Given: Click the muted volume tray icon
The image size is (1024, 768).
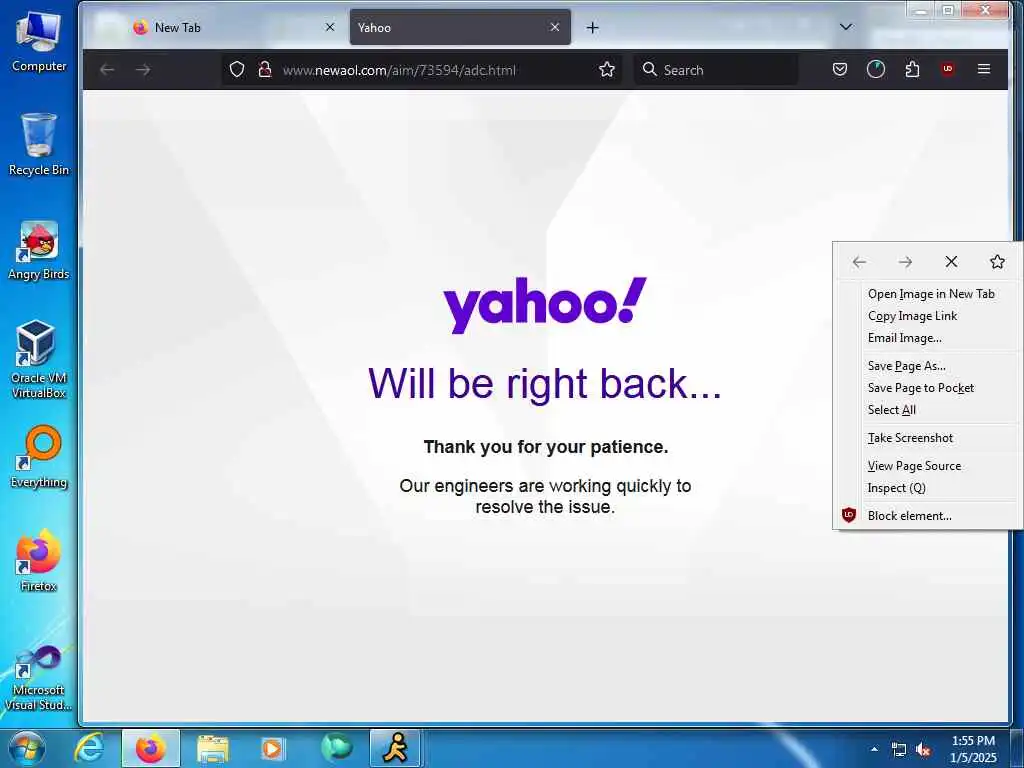Looking at the screenshot, I should (x=923, y=750).
